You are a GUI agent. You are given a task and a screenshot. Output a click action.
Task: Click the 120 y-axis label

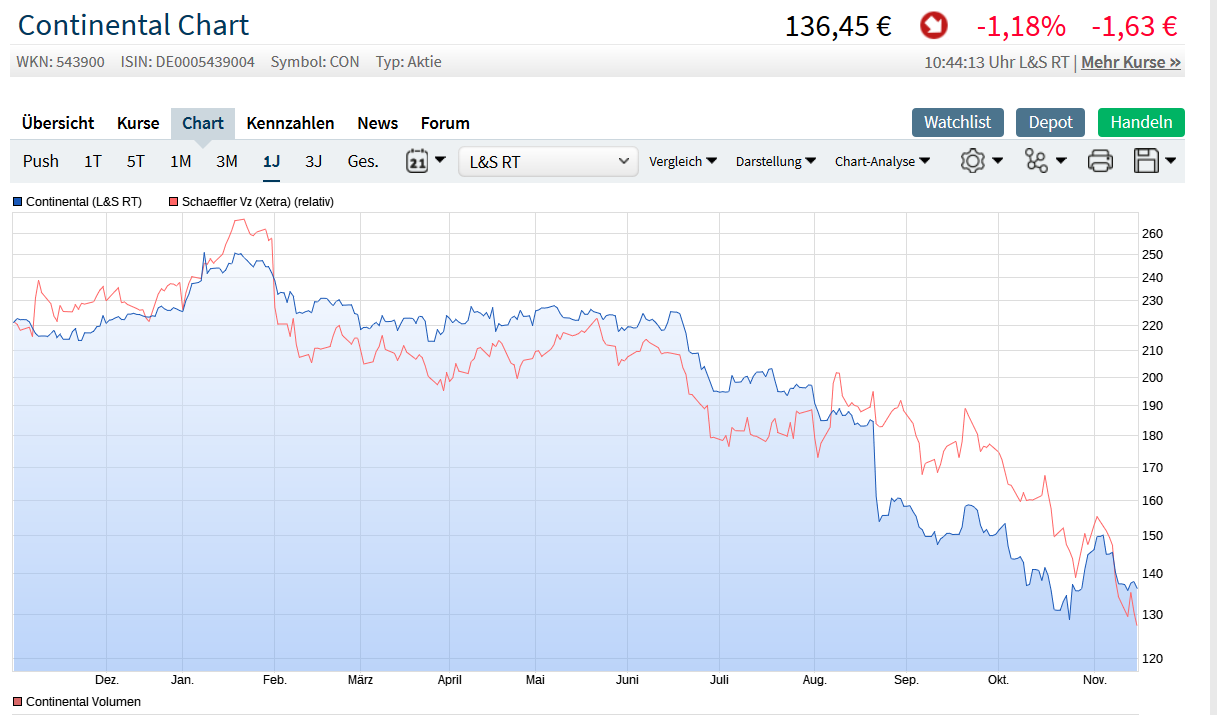point(1152,659)
